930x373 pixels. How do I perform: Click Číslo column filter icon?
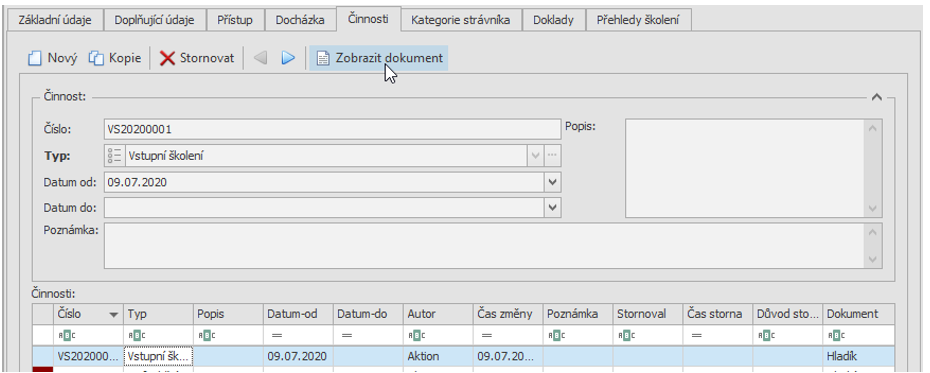[x=66, y=335]
